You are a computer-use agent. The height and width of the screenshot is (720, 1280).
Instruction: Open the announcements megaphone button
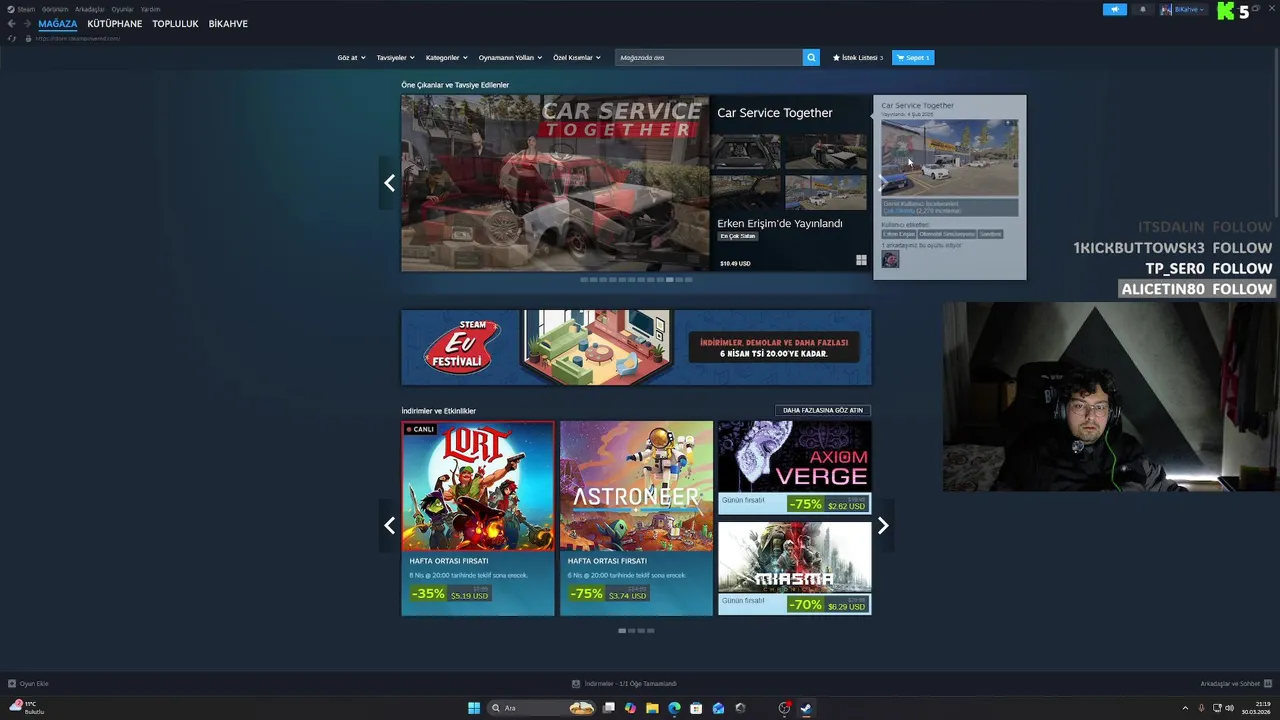pos(1115,9)
